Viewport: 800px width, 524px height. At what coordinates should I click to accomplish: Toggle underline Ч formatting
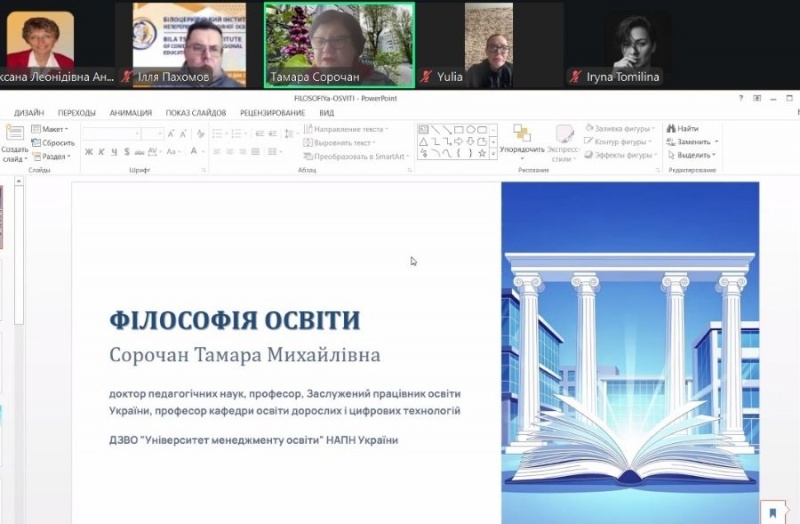[x=113, y=152]
